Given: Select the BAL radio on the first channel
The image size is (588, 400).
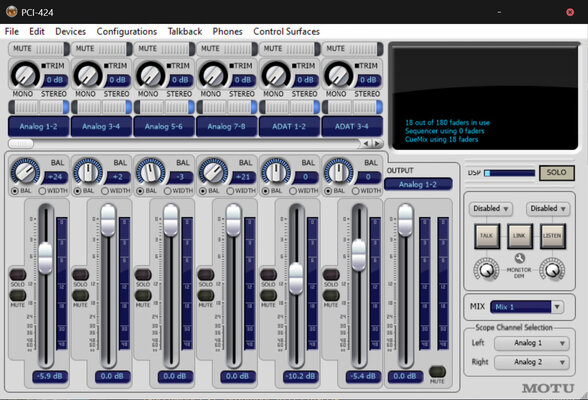Looking at the screenshot, I should (x=15, y=191).
